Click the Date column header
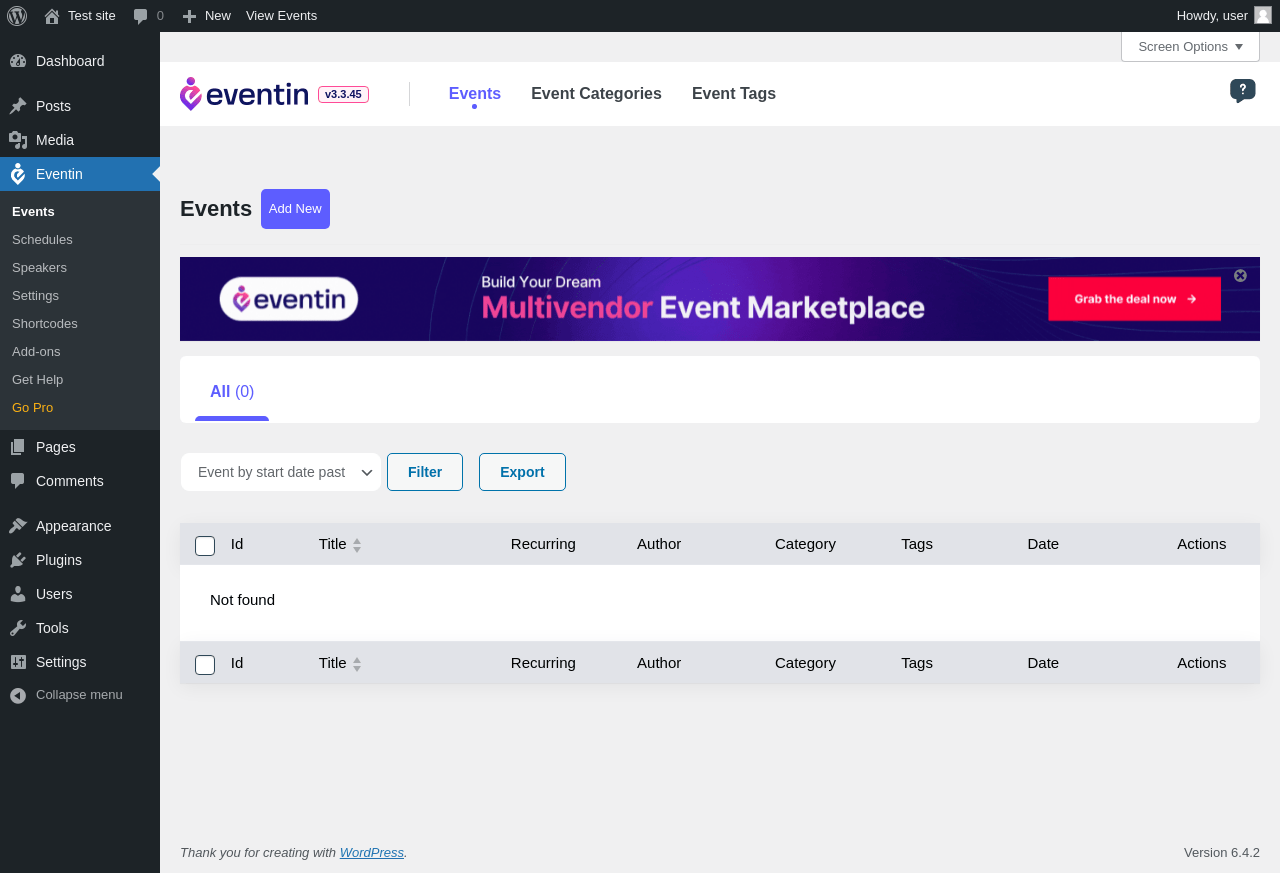 tap(1043, 544)
